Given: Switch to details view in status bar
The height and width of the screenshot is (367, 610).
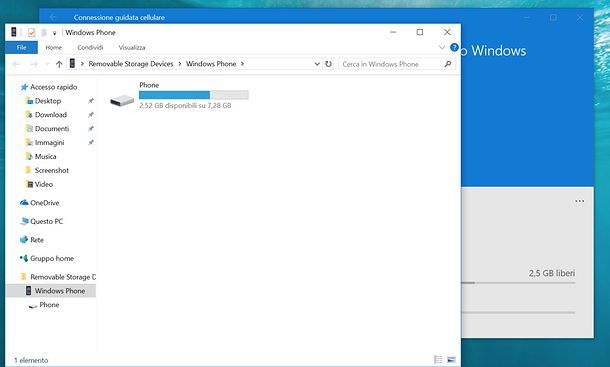Looking at the screenshot, I should pos(438,360).
